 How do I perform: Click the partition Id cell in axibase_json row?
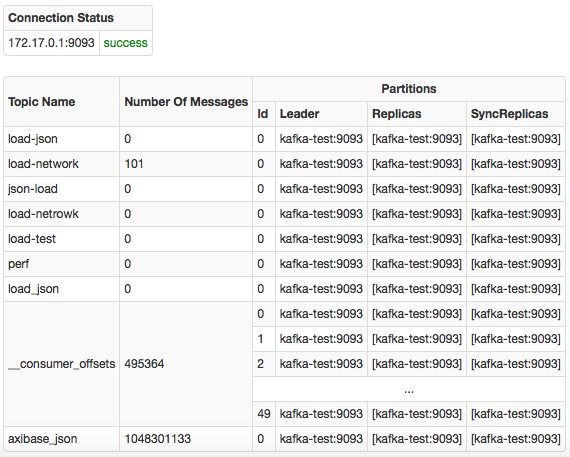click(x=264, y=439)
